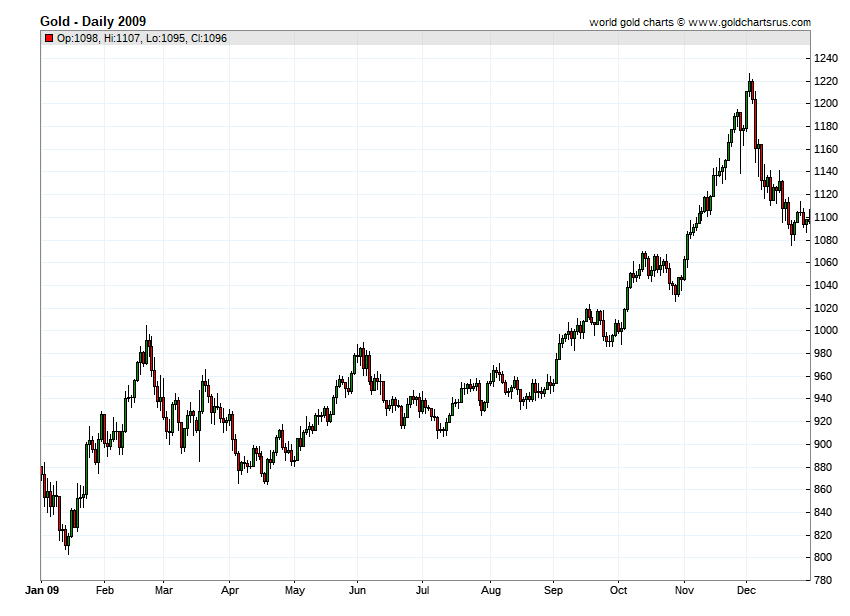The image size is (850, 616).
Task: Click the 'Apr' x-axis label
Action: [x=230, y=590]
